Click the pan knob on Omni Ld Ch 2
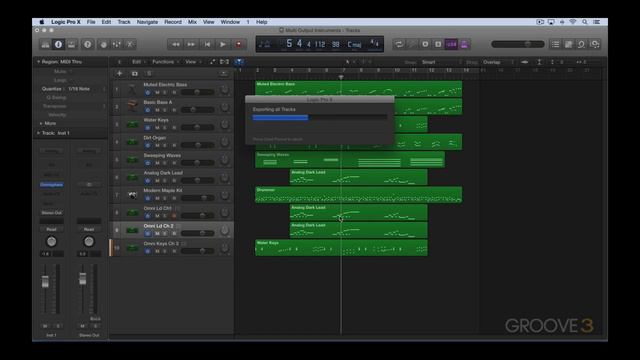640x360 pixels. (x=224, y=231)
